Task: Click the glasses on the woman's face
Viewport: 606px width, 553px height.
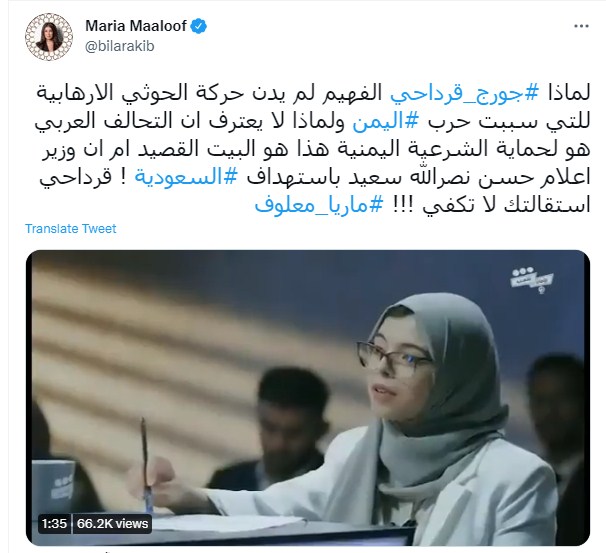Action: tap(393, 357)
